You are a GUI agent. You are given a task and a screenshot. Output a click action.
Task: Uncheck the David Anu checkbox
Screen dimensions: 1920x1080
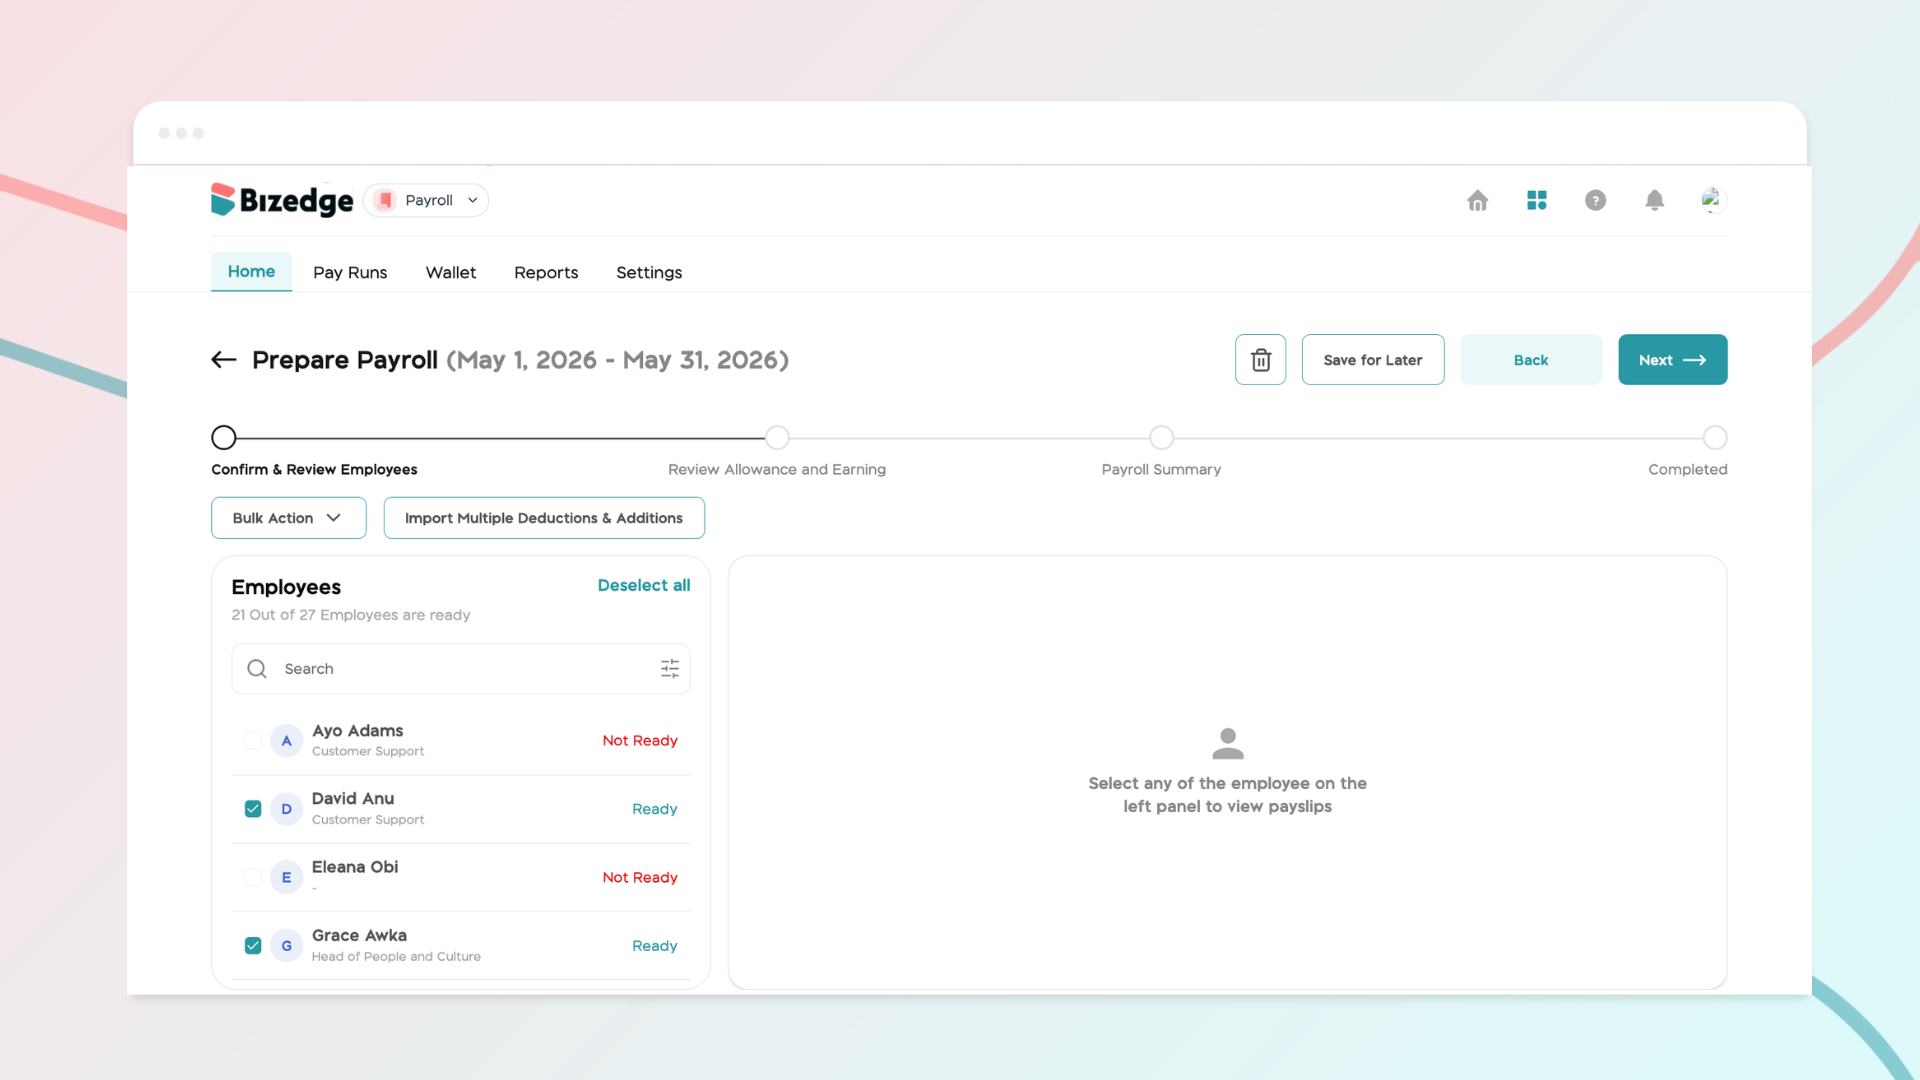pyautogui.click(x=253, y=809)
